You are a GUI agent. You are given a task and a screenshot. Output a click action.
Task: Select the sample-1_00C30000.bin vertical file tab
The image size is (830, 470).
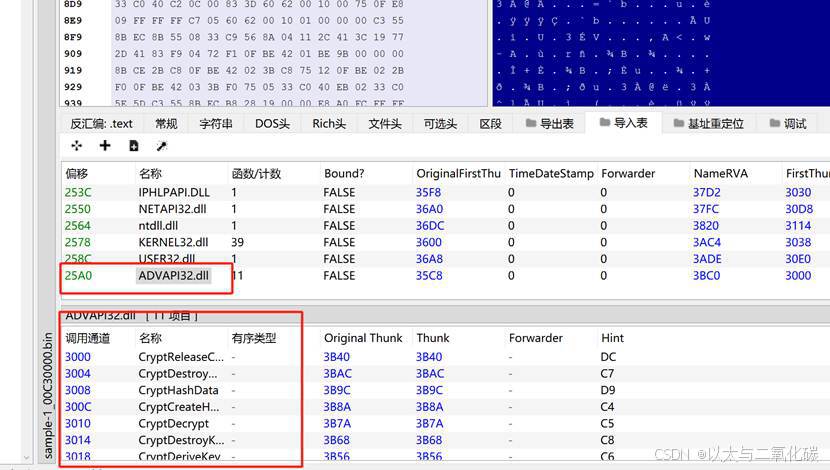pyautogui.click(x=48, y=395)
